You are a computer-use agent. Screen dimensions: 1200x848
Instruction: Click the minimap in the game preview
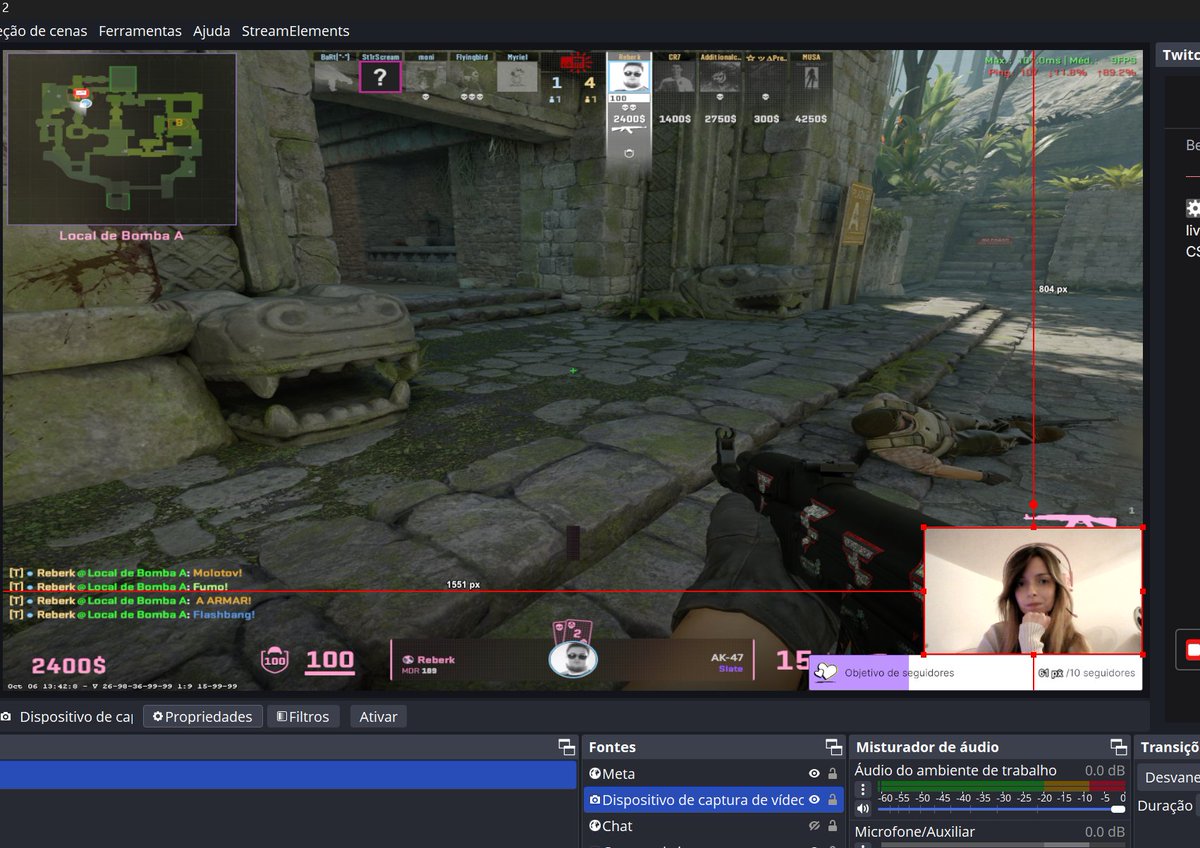click(122, 139)
